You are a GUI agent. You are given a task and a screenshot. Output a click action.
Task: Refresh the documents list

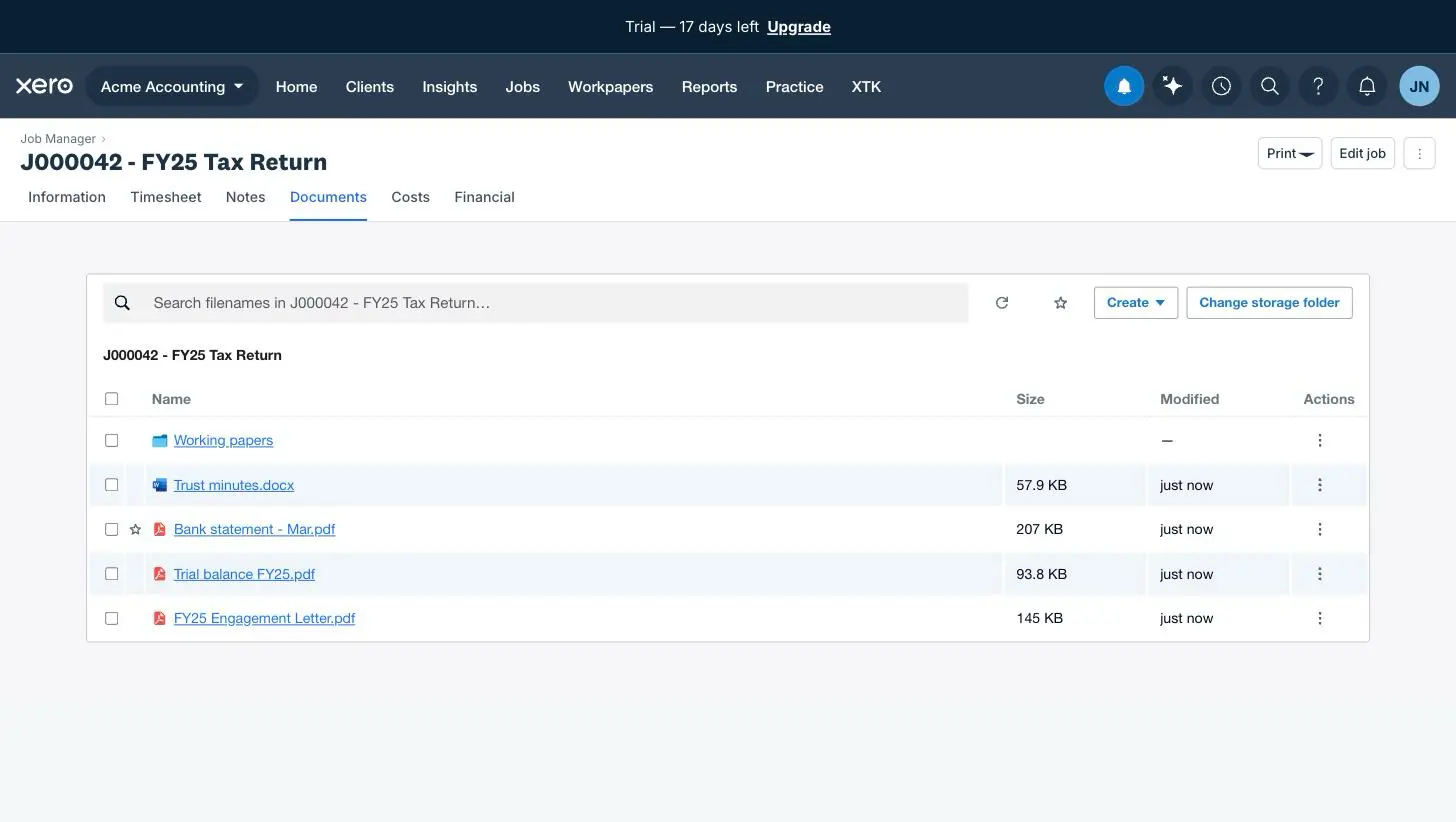(1002, 303)
